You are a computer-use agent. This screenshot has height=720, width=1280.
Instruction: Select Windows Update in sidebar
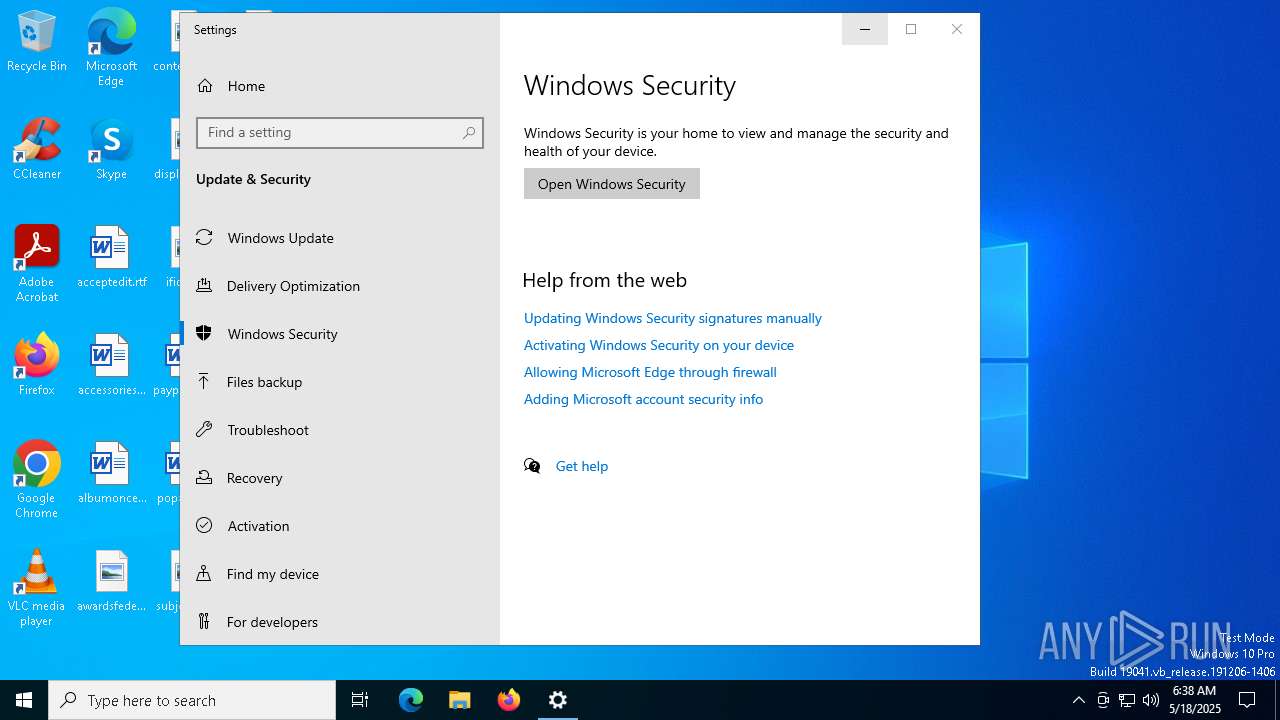pyautogui.click(x=339, y=238)
